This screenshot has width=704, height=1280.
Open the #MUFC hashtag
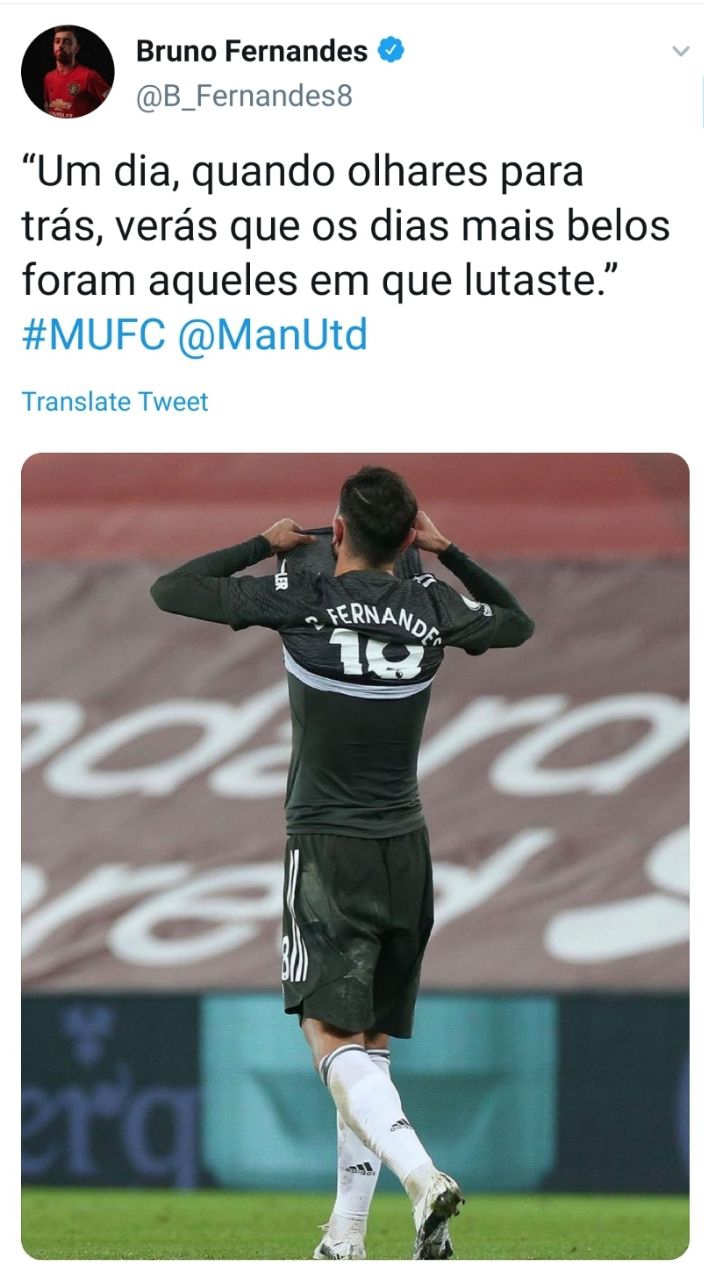[x=93, y=335]
